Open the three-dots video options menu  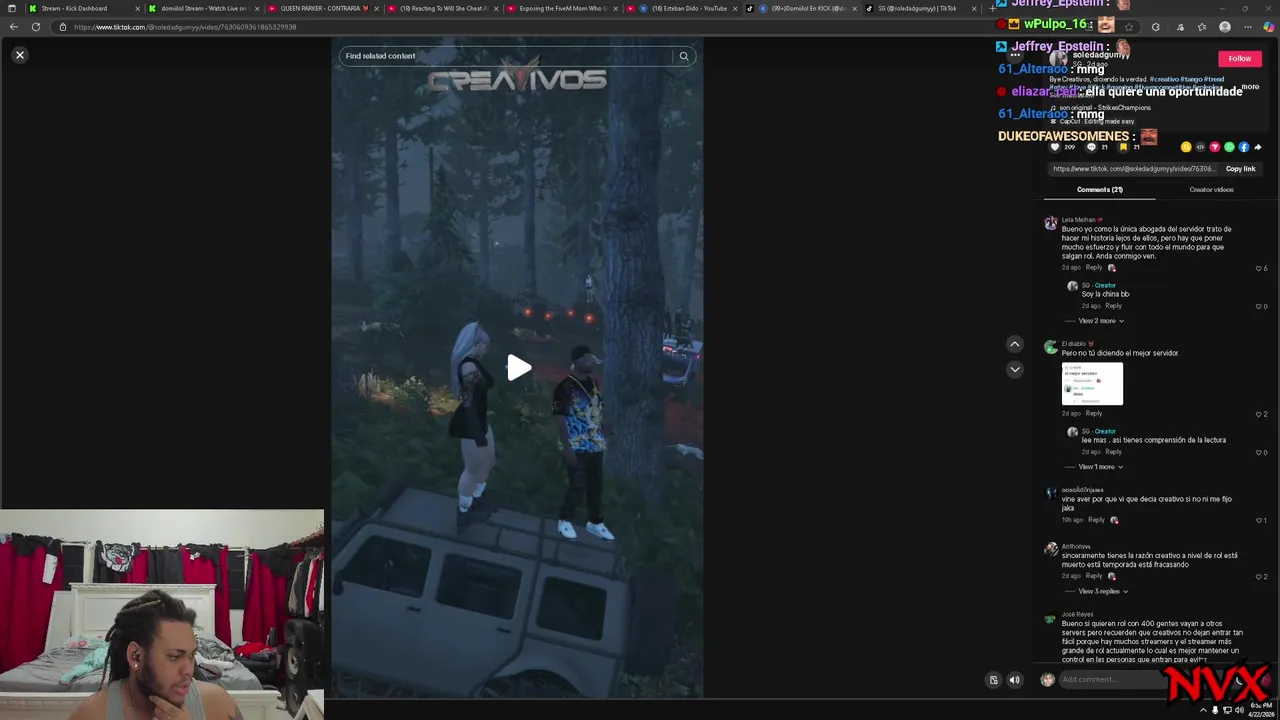pyautogui.click(x=1015, y=56)
